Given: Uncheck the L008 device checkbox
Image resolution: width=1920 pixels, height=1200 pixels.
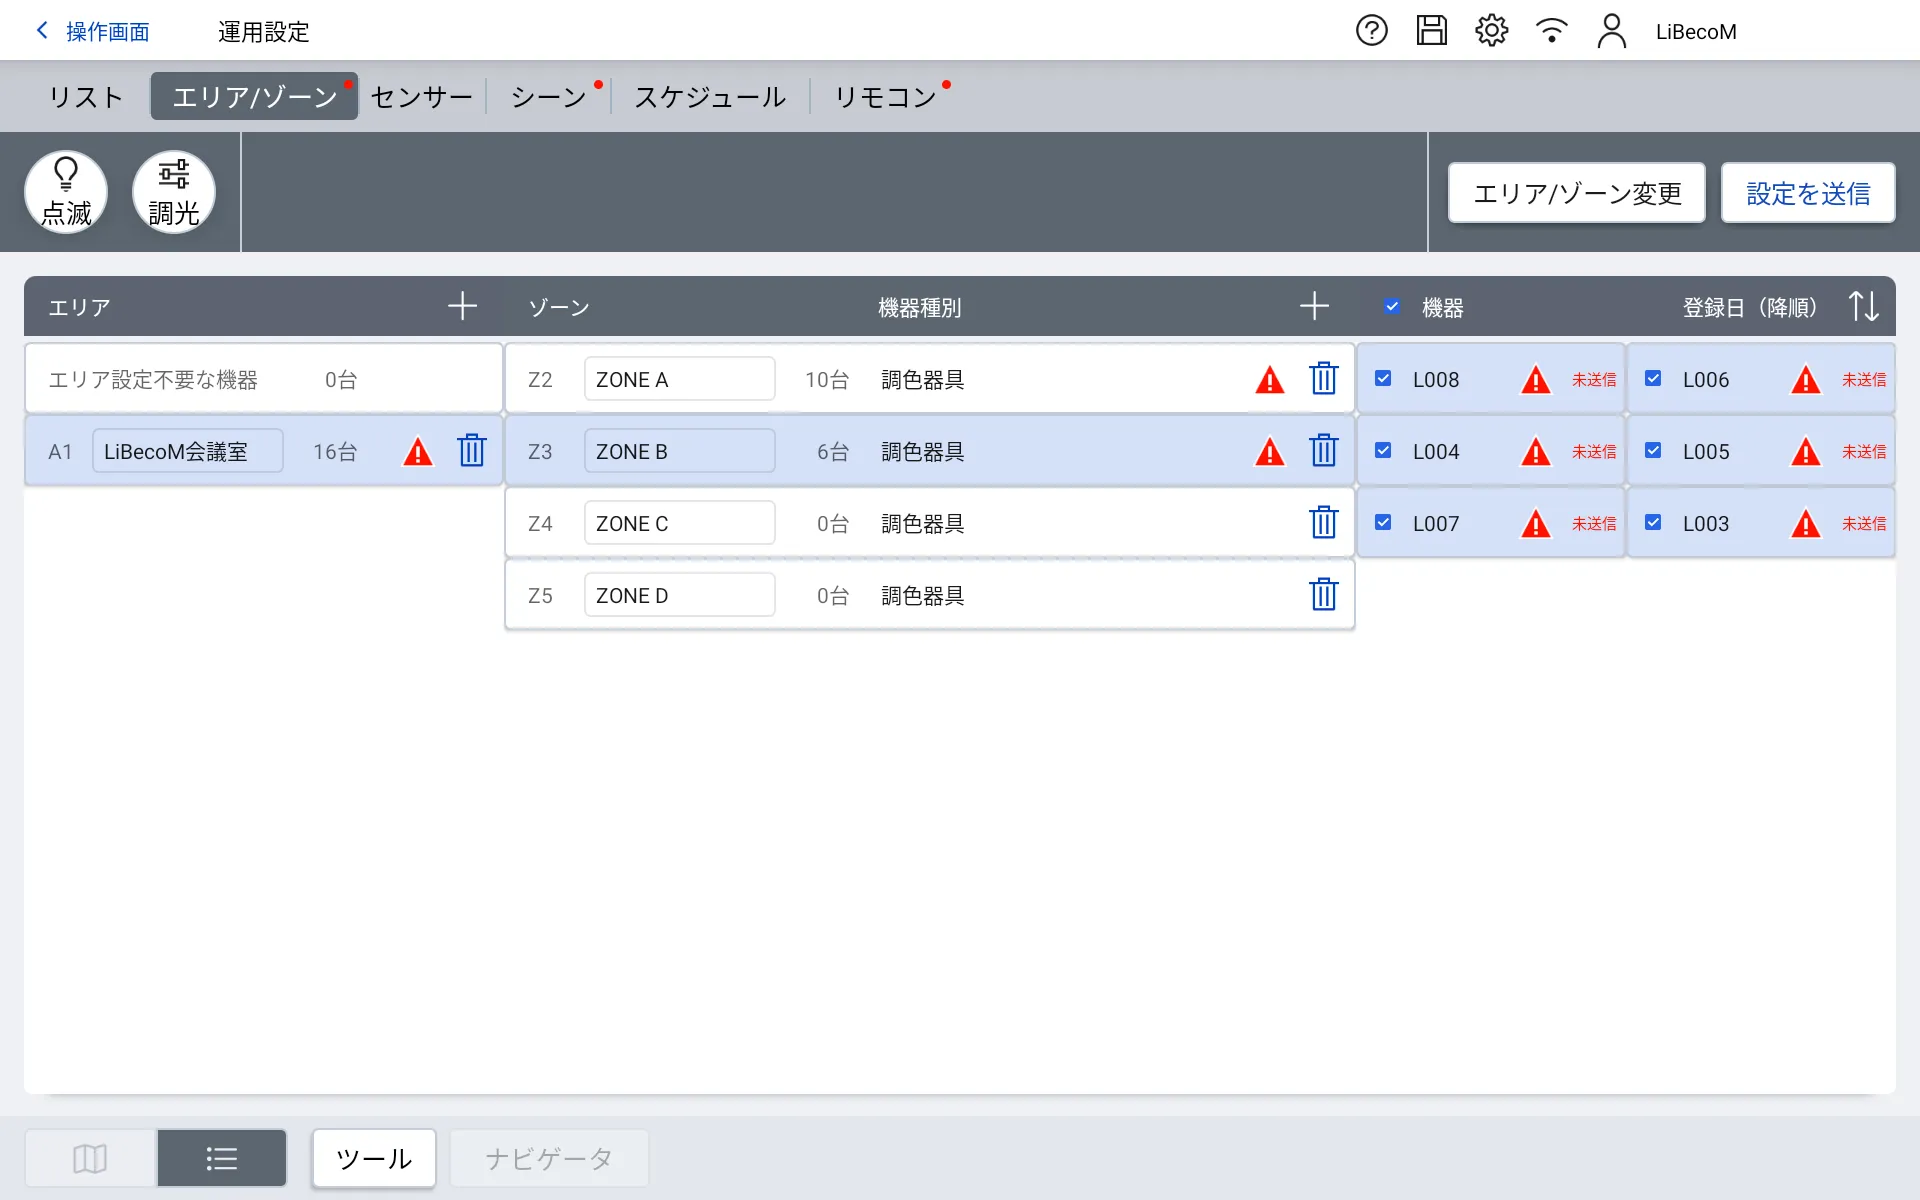Looking at the screenshot, I should point(1383,379).
